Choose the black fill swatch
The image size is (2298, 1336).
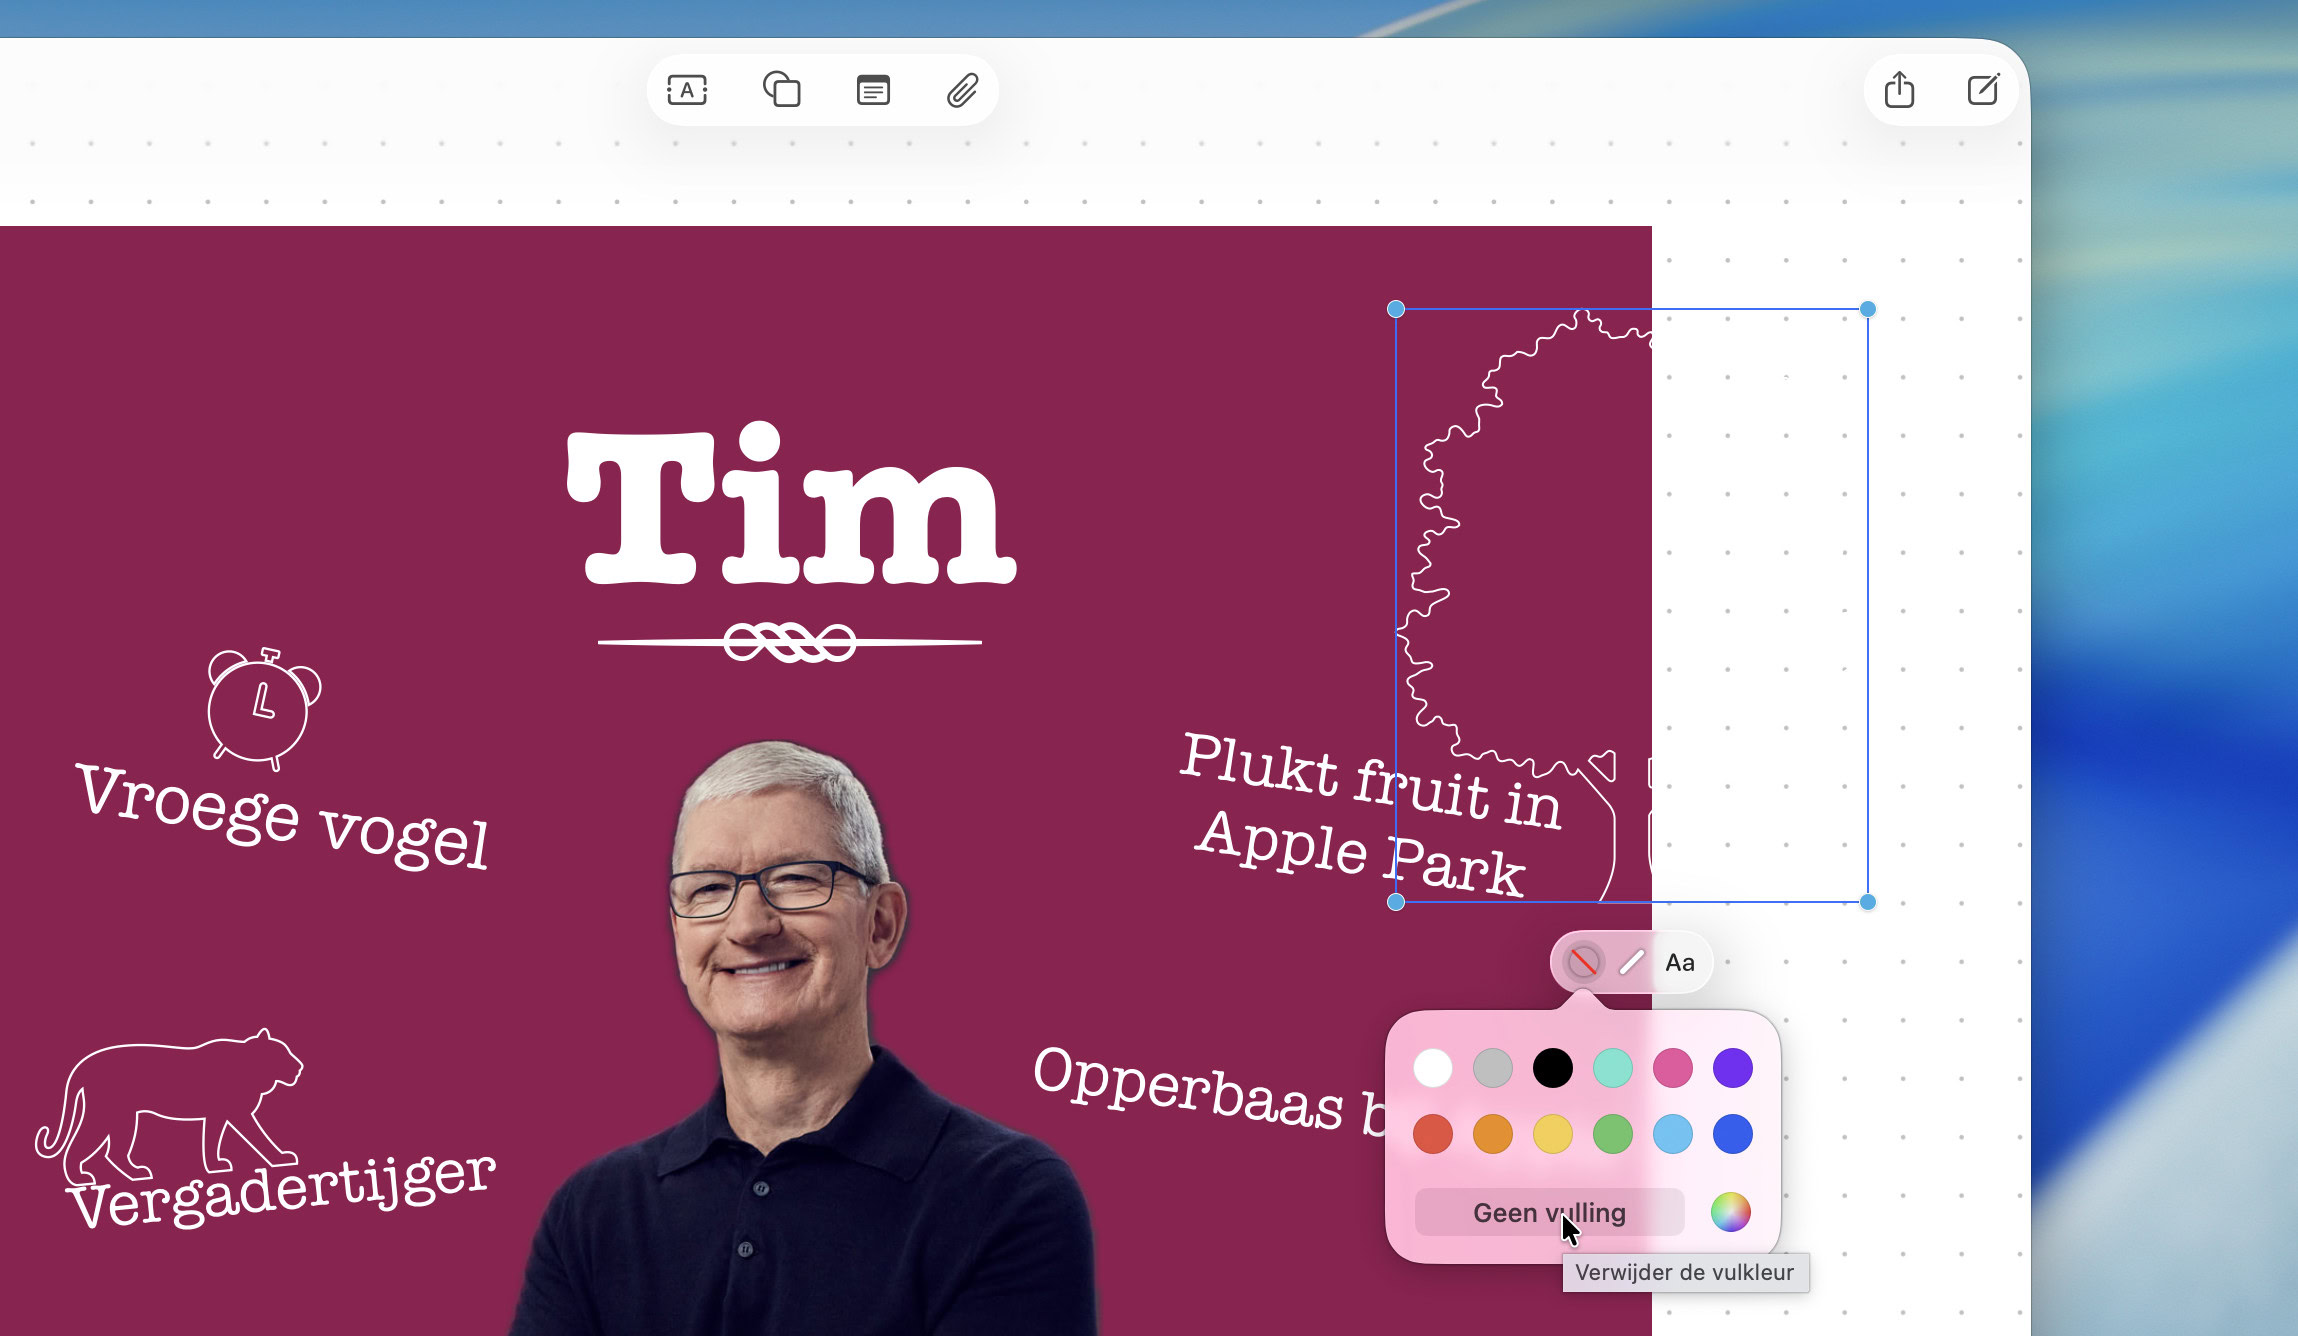[x=1552, y=1068]
